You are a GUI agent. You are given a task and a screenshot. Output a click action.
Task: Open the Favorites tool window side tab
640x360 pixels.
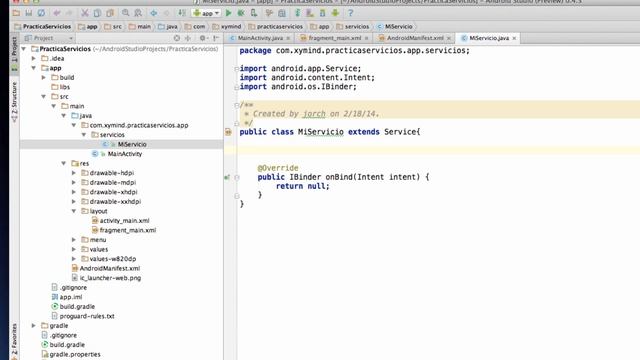point(14,341)
